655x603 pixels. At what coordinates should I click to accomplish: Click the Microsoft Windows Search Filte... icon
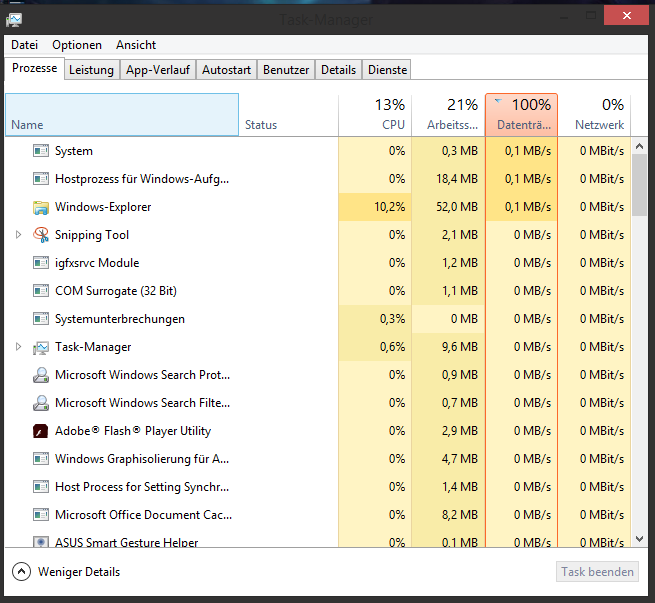(41, 403)
